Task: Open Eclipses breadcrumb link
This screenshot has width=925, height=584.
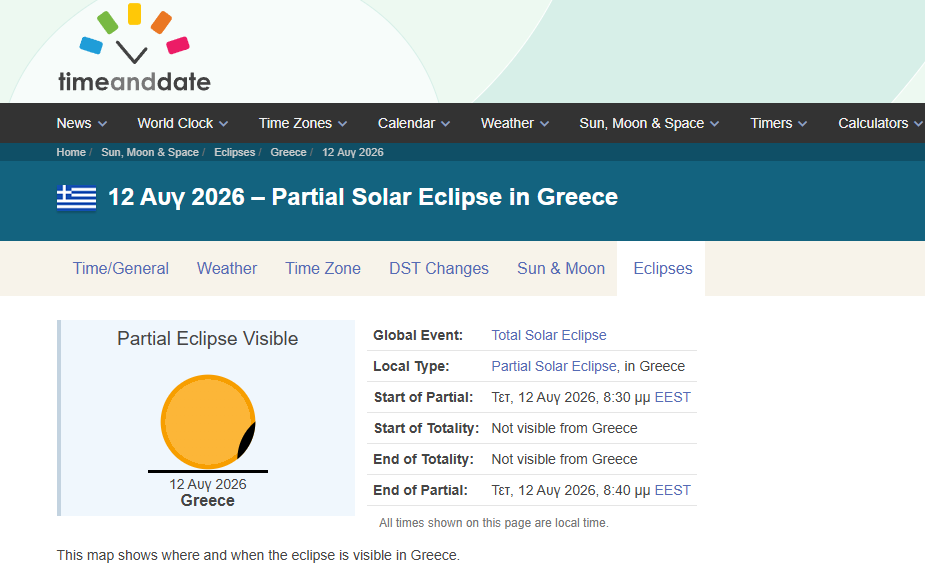Action: pyautogui.click(x=234, y=152)
